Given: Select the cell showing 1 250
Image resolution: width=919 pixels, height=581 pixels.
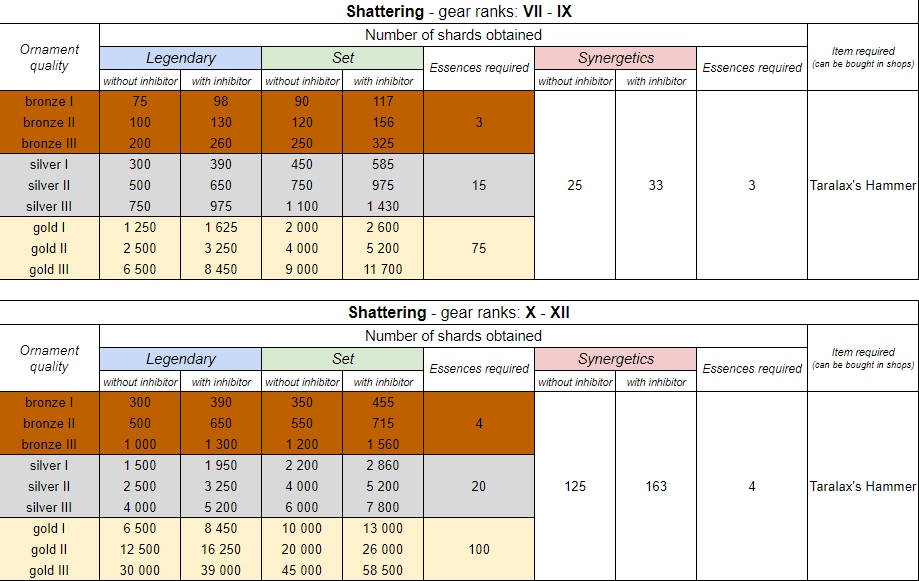Looking at the screenshot, I should tap(139, 227).
